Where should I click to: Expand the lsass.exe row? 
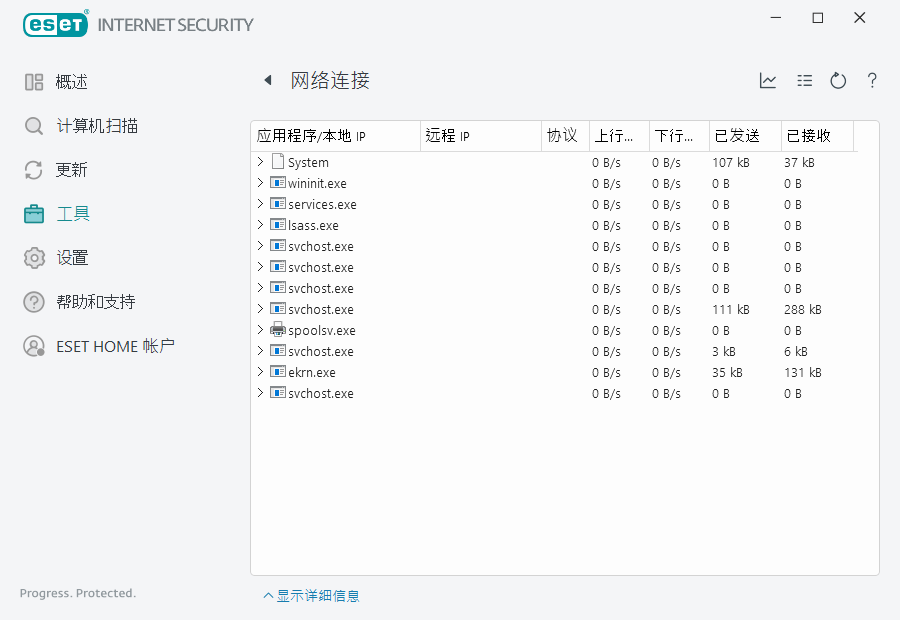coord(260,224)
